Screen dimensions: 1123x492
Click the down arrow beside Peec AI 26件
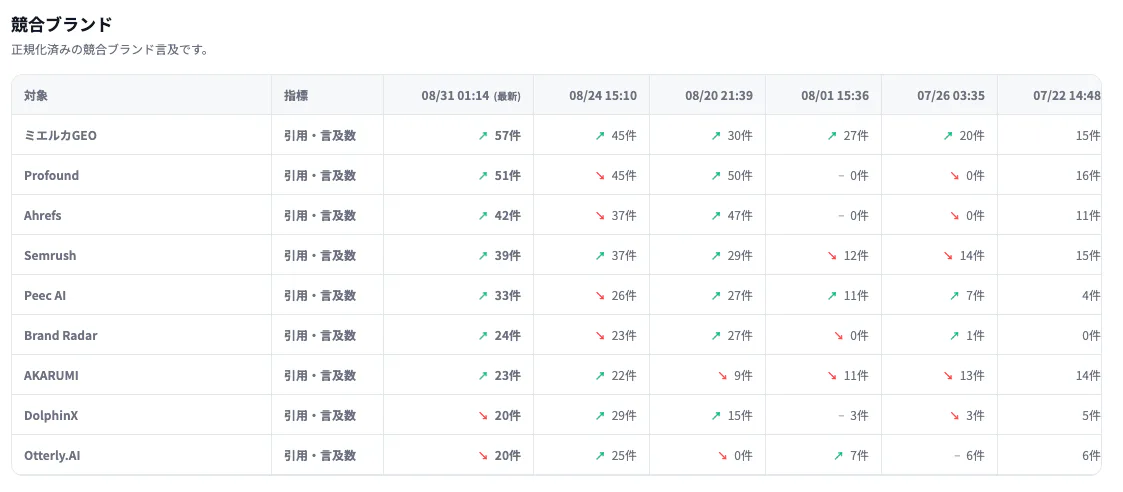(x=599, y=295)
